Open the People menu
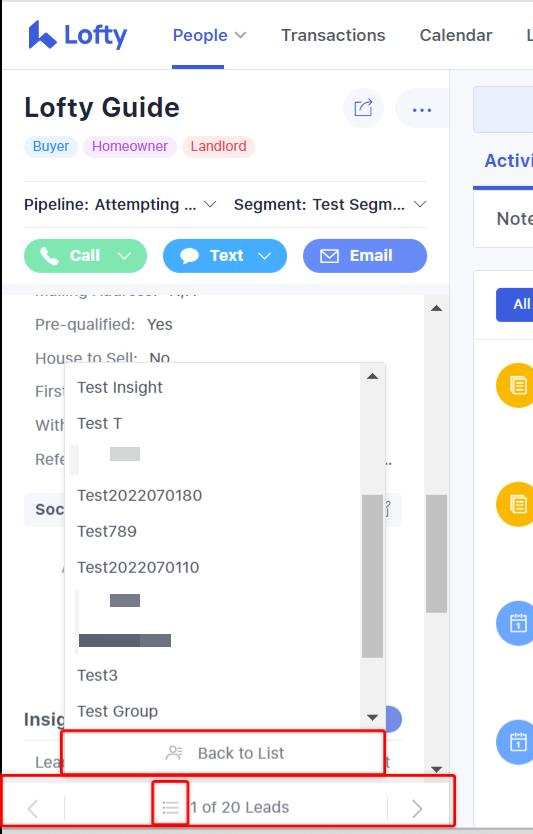Viewport: 533px width, 834px height. (210, 36)
